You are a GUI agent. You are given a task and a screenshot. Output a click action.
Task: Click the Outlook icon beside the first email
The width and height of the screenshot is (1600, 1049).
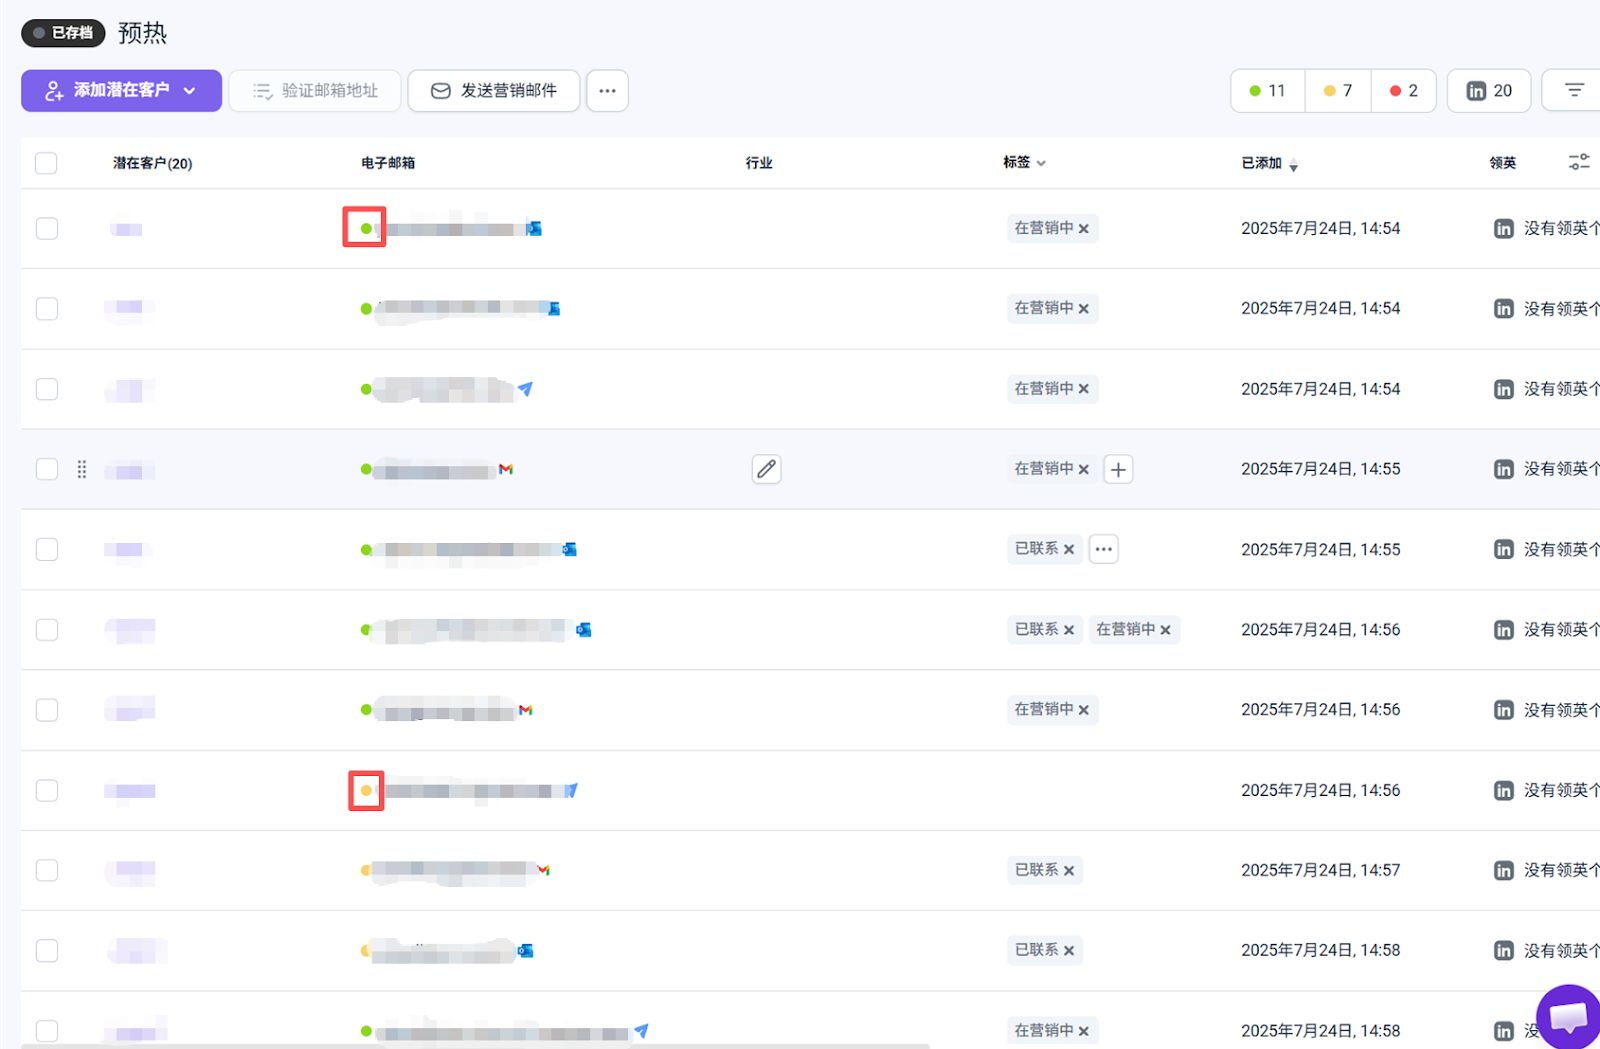click(x=534, y=228)
